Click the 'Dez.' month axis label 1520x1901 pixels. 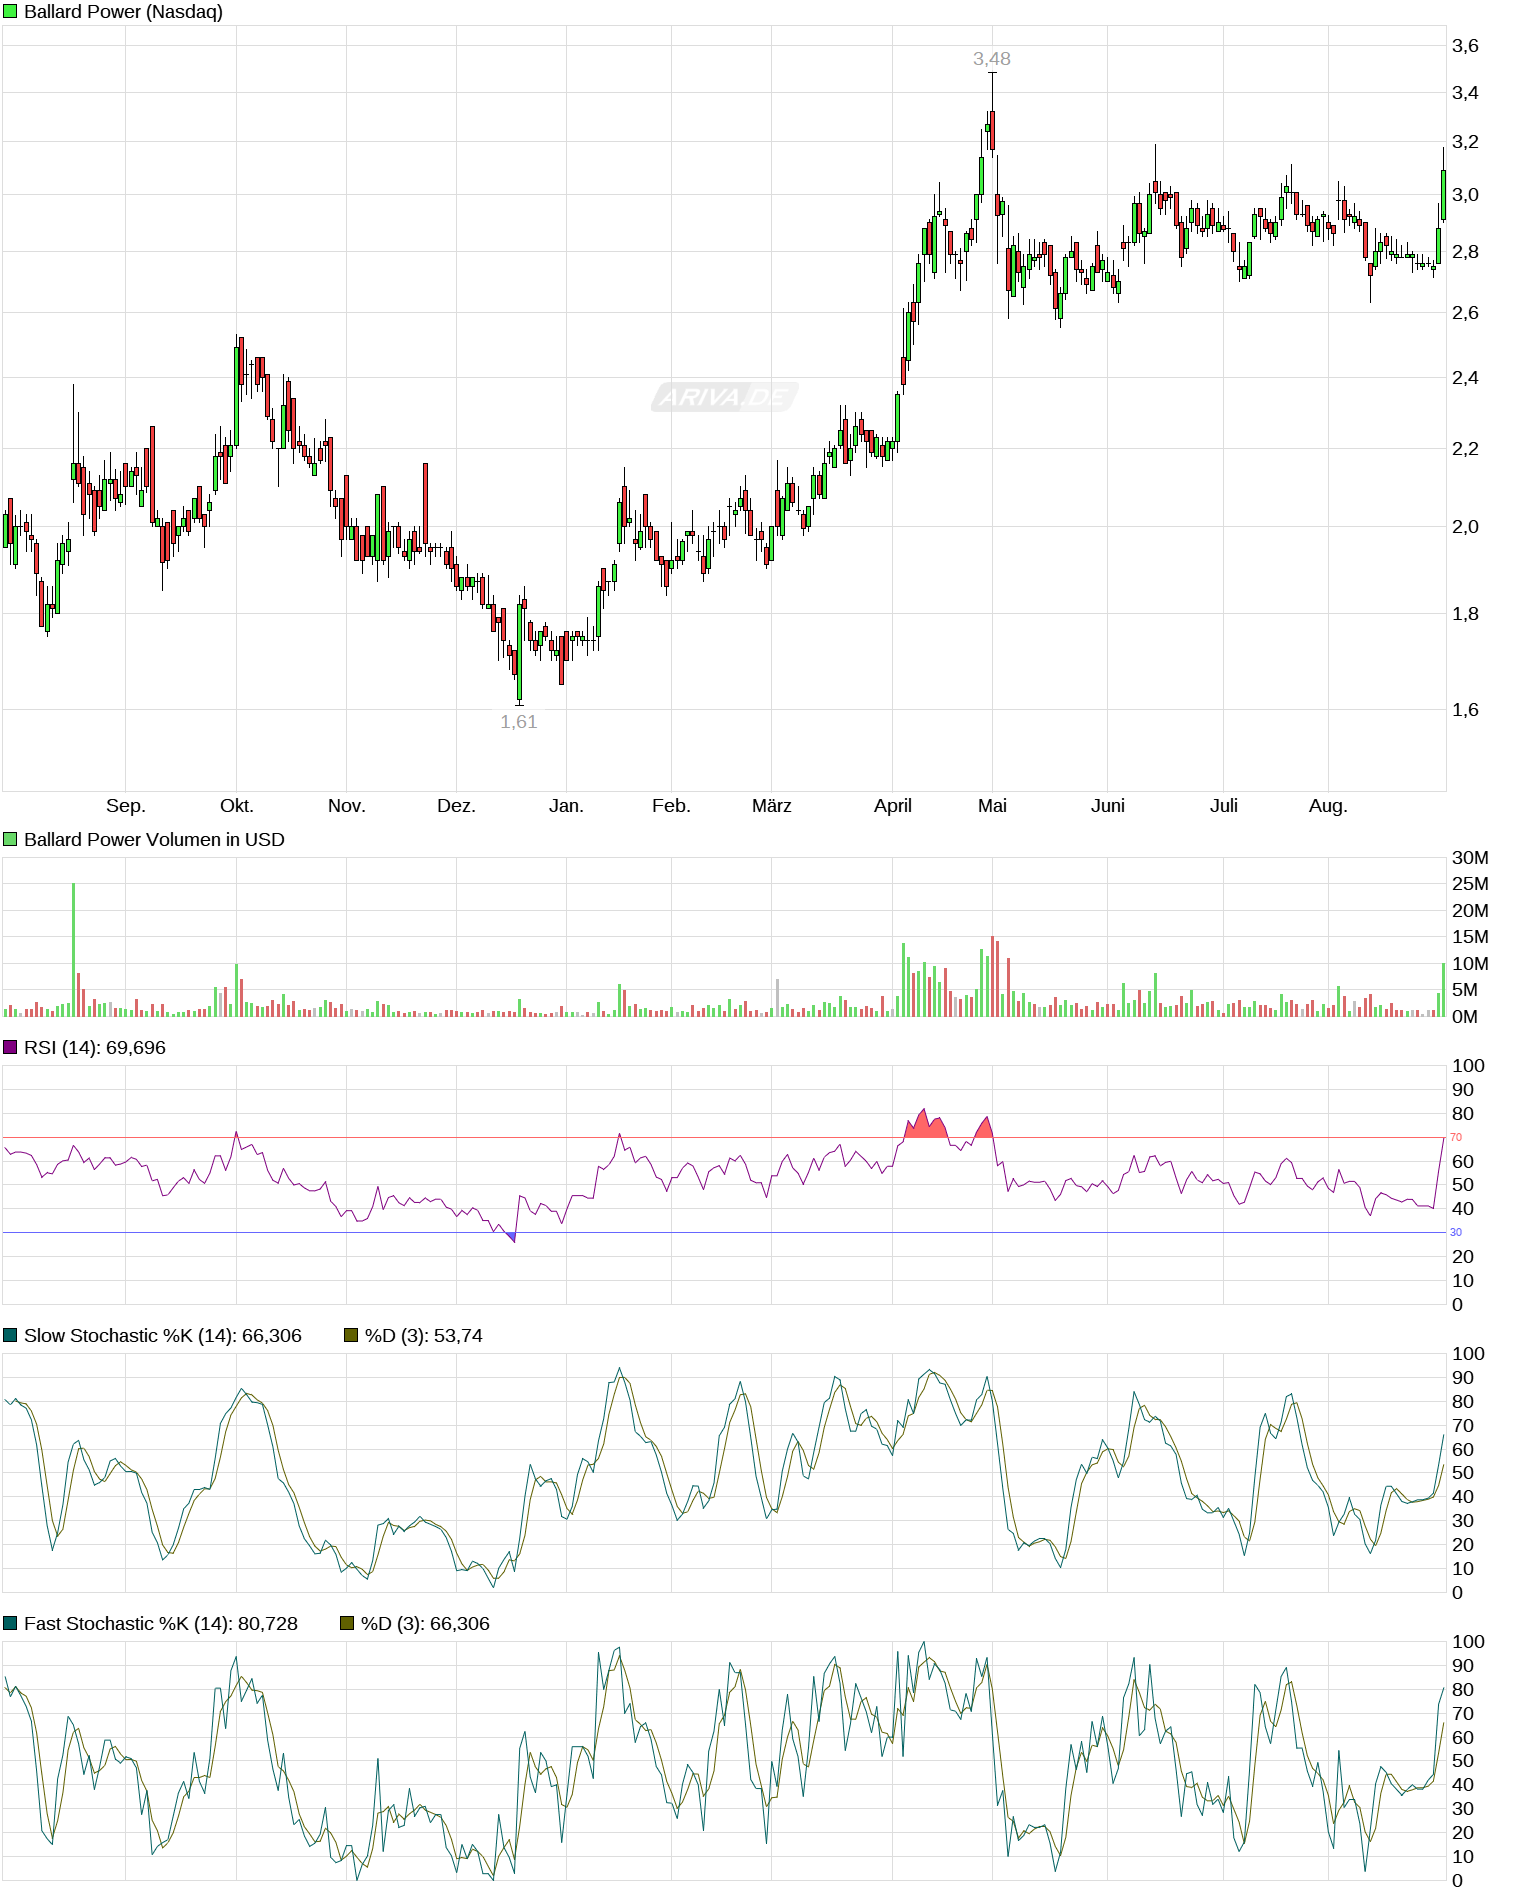point(456,806)
